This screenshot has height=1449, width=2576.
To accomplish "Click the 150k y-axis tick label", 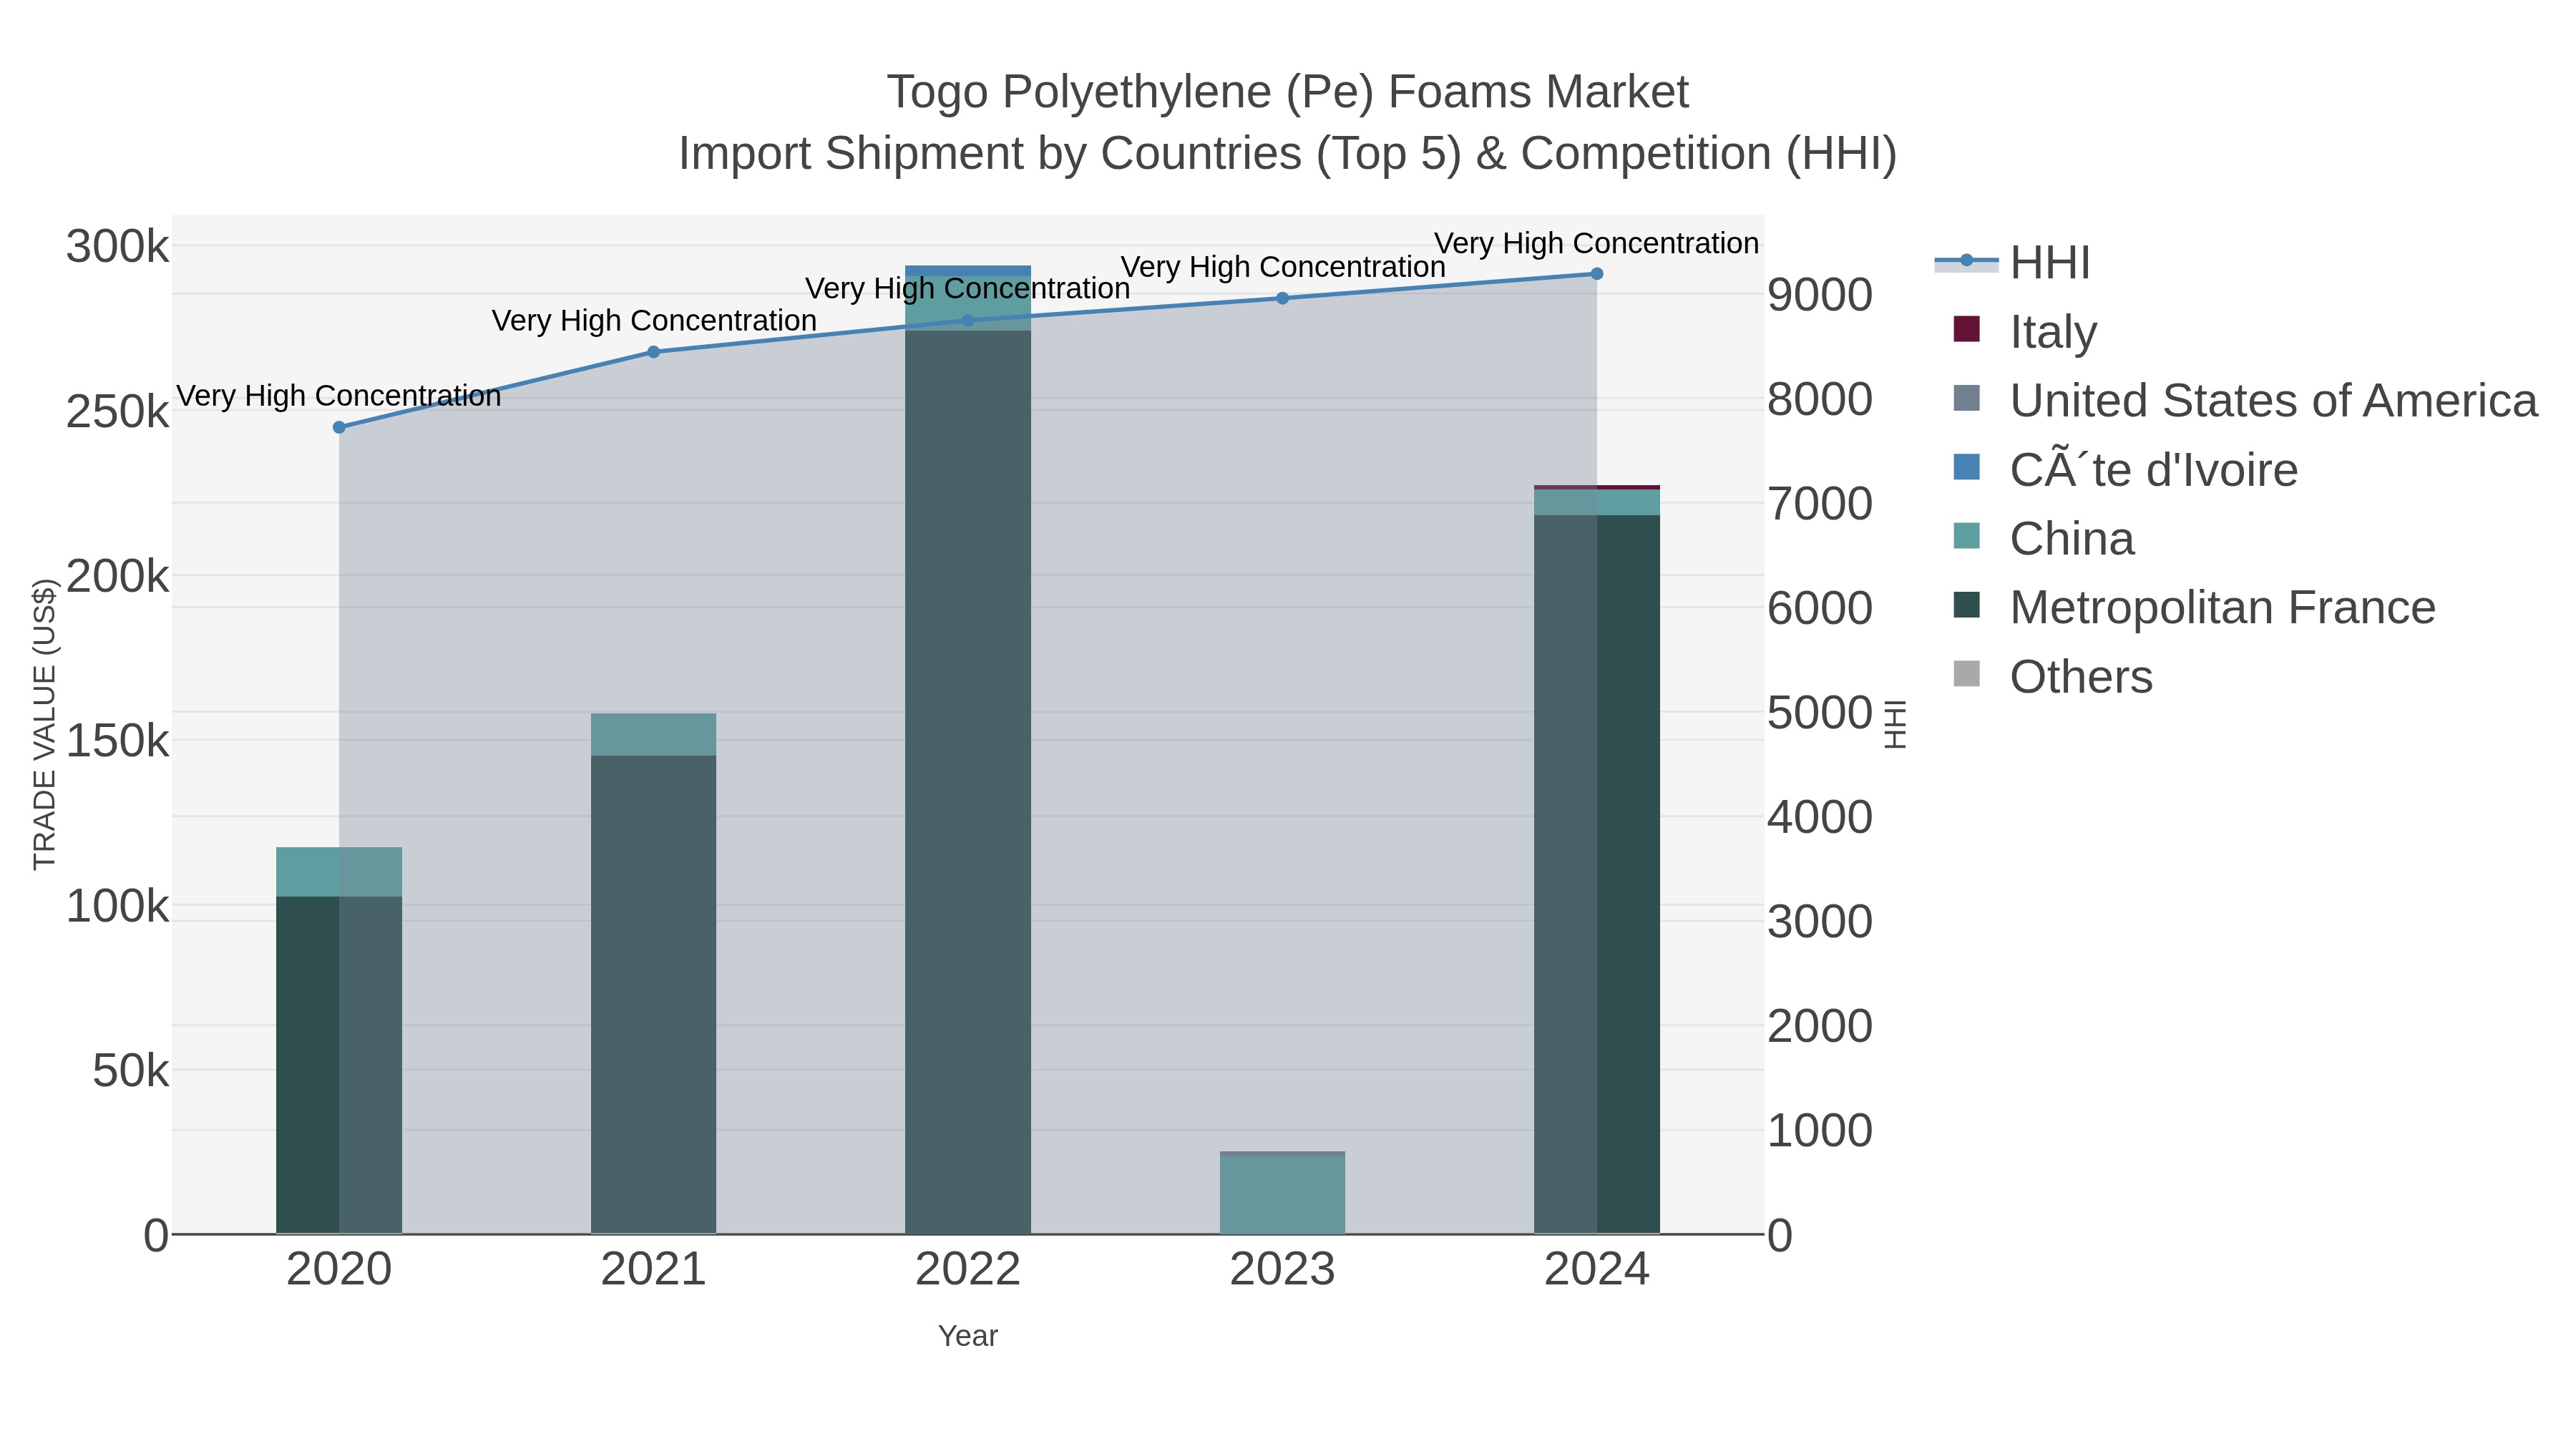I will (x=118, y=741).
